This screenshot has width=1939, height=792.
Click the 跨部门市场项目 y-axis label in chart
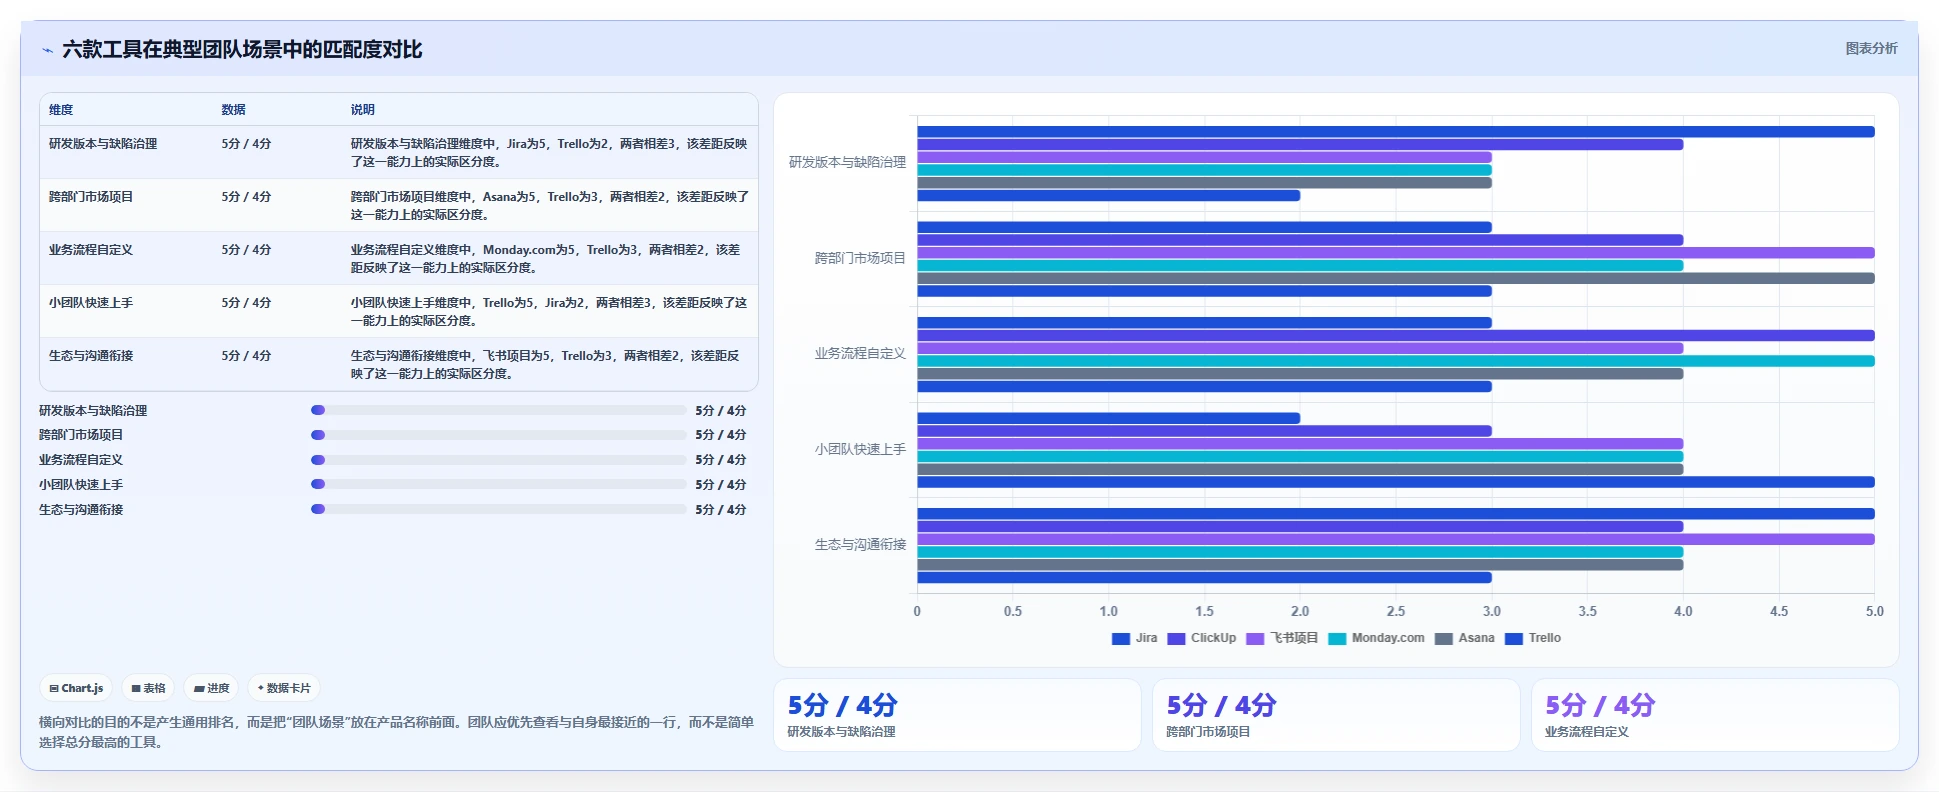tap(860, 258)
